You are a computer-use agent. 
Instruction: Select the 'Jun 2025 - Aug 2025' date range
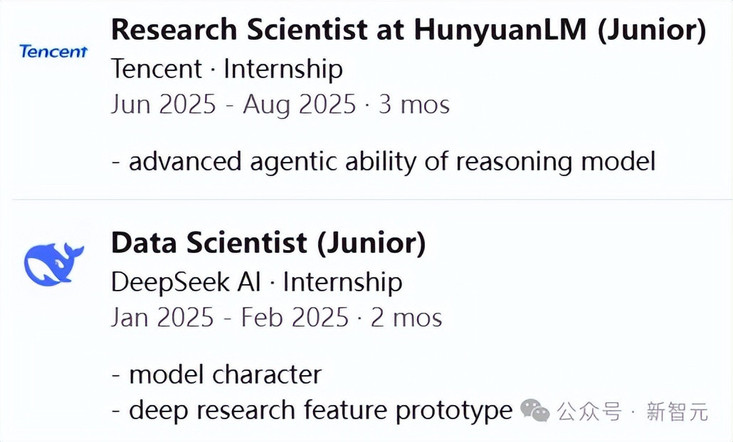pos(234,104)
